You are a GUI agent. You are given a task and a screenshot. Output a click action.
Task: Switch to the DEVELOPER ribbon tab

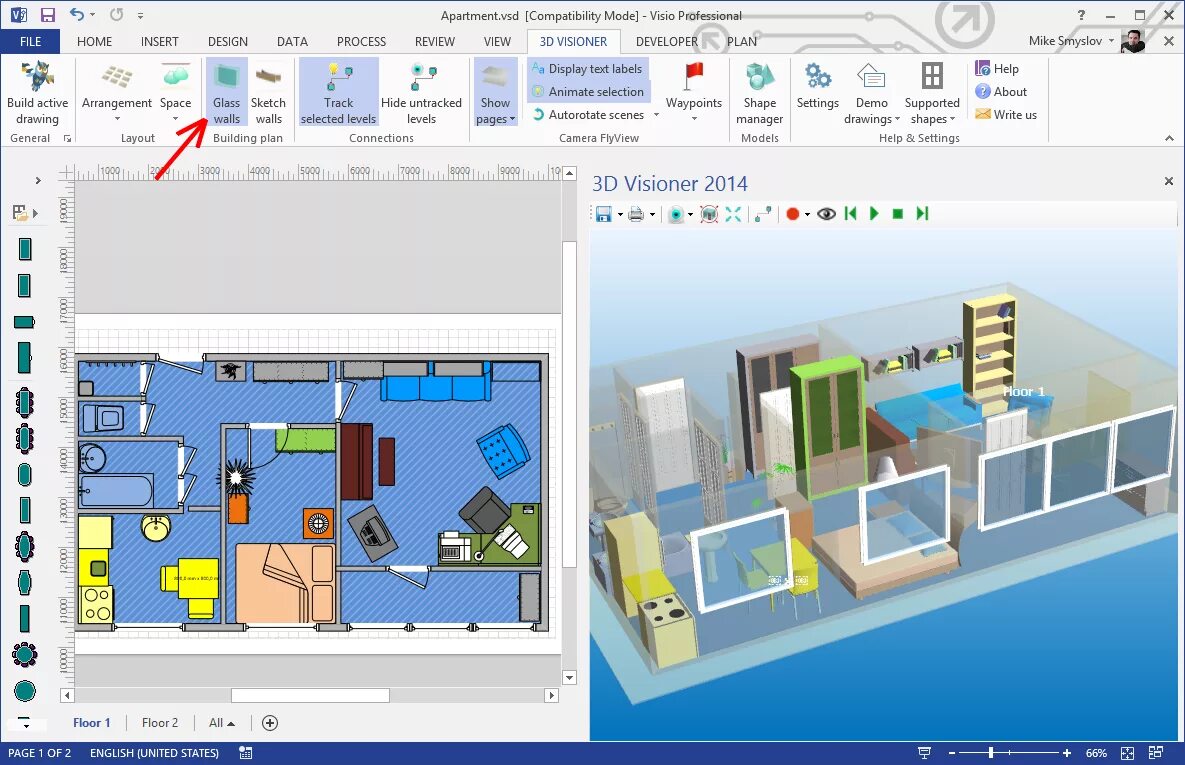(x=667, y=42)
